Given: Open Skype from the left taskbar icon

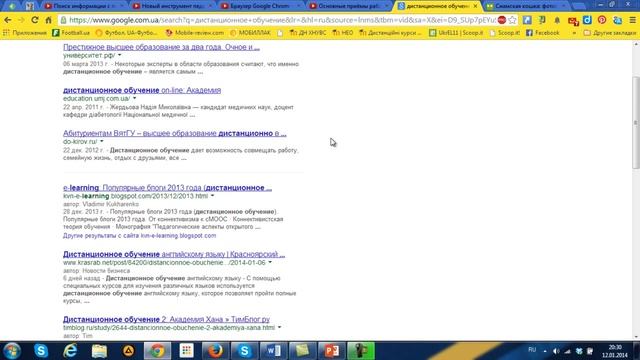Looking at the screenshot, I should click(x=41, y=351).
